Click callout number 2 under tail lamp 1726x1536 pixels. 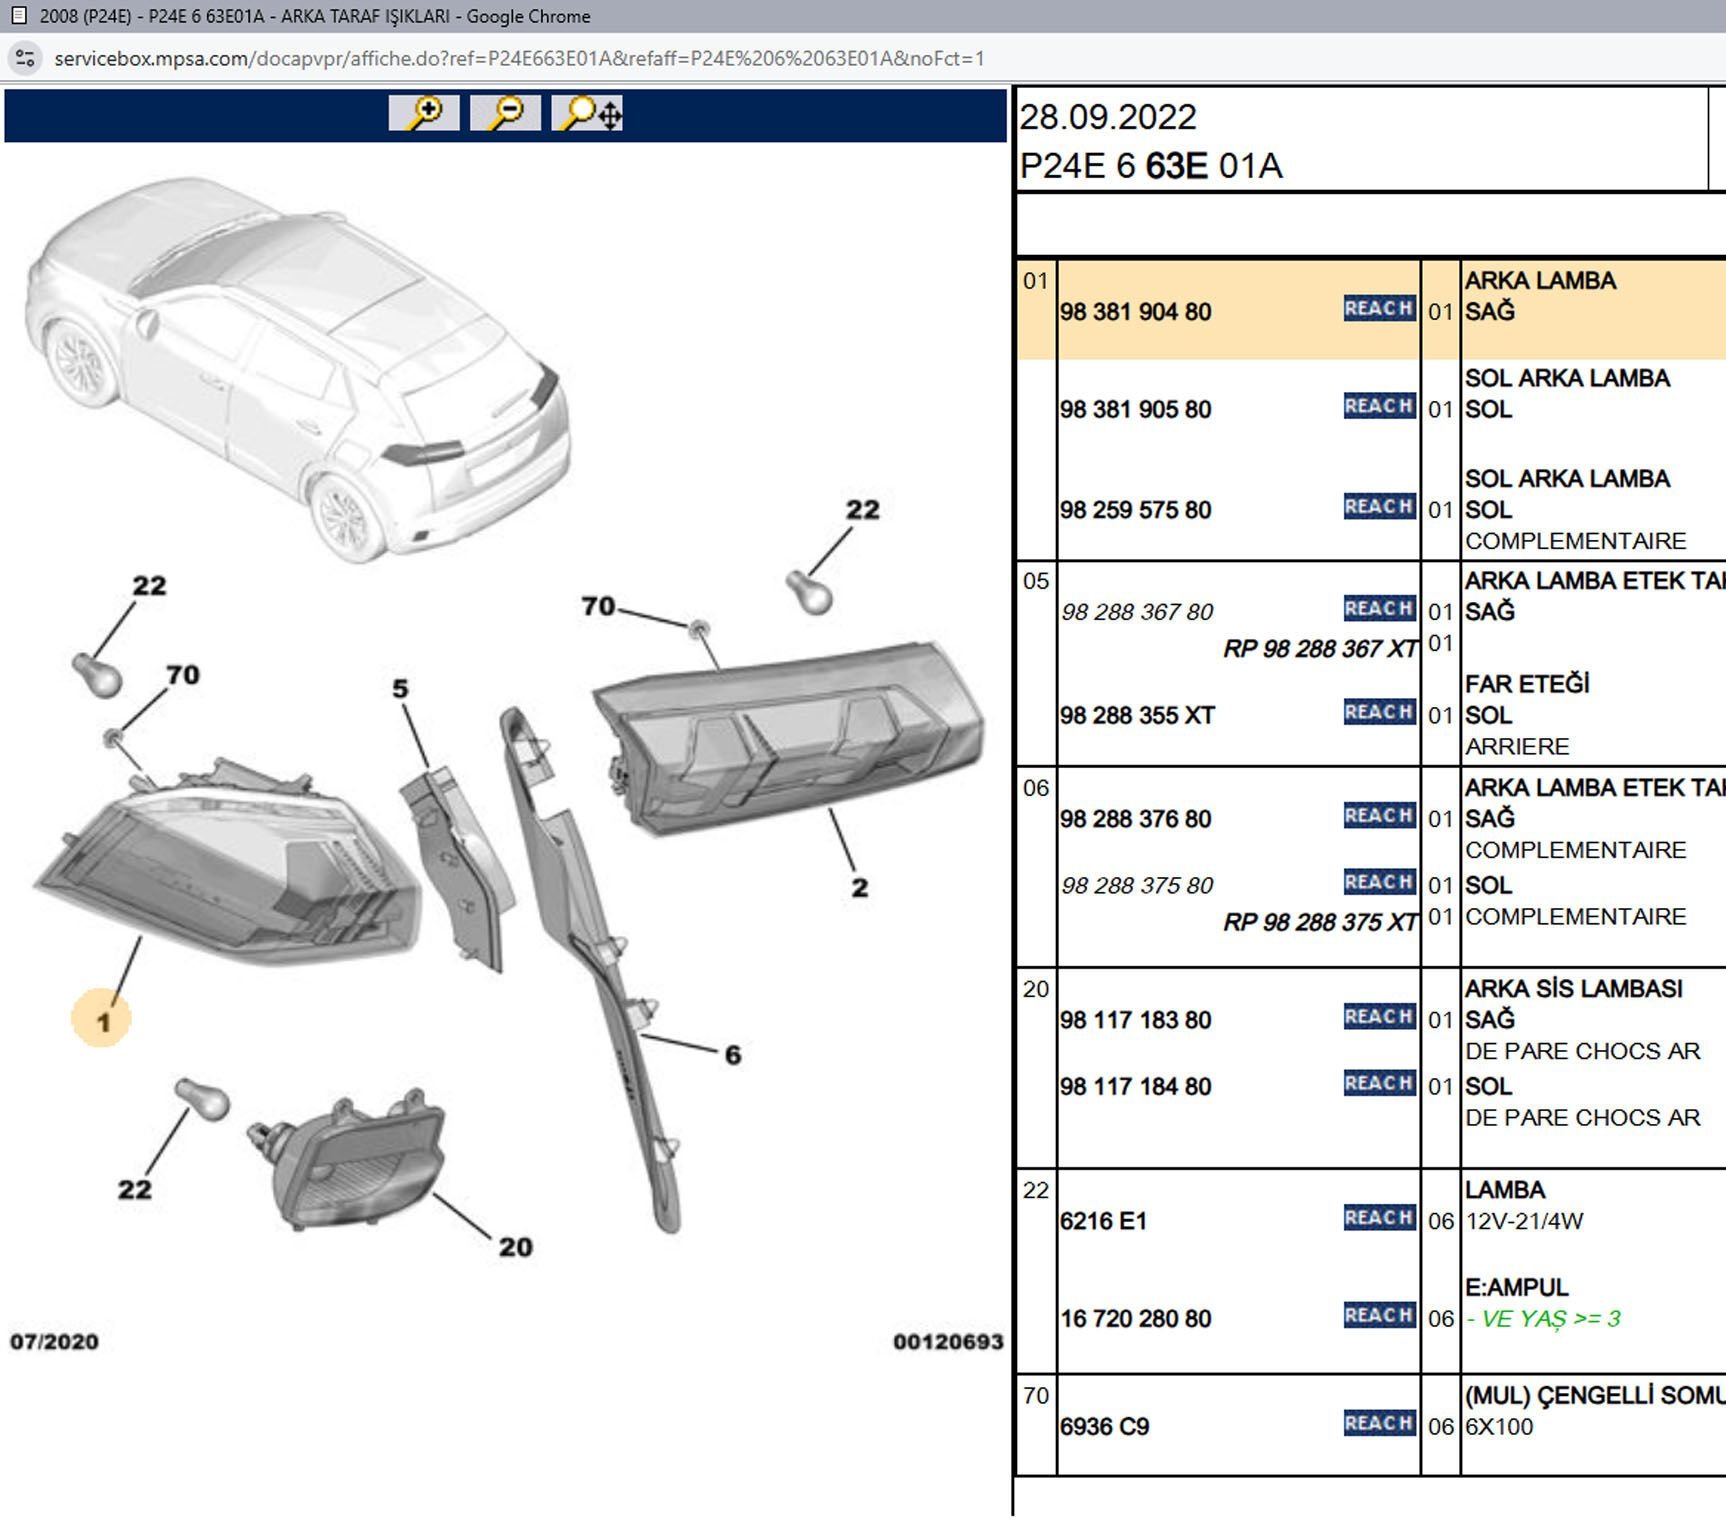click(859, 888)
